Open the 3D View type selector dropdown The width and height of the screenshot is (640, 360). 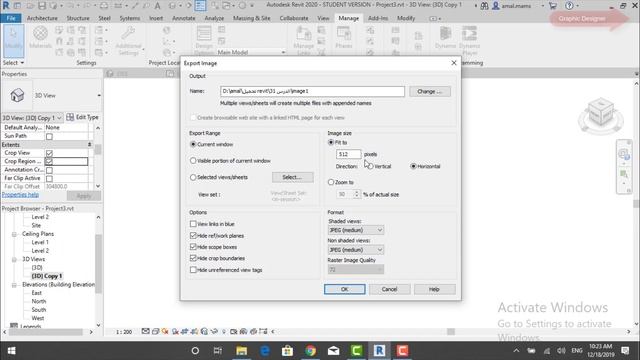pyautogui.click(x=51, y=95)
